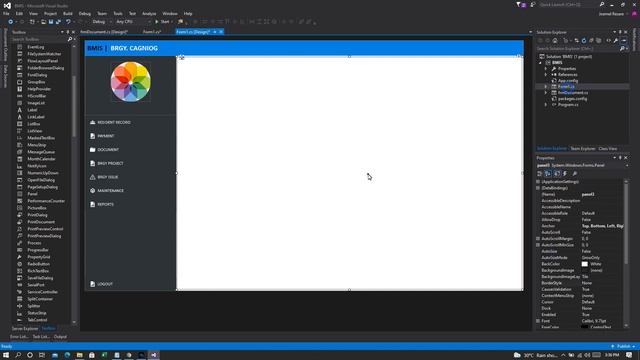Switch to the Class View tab

pos(608,149)
